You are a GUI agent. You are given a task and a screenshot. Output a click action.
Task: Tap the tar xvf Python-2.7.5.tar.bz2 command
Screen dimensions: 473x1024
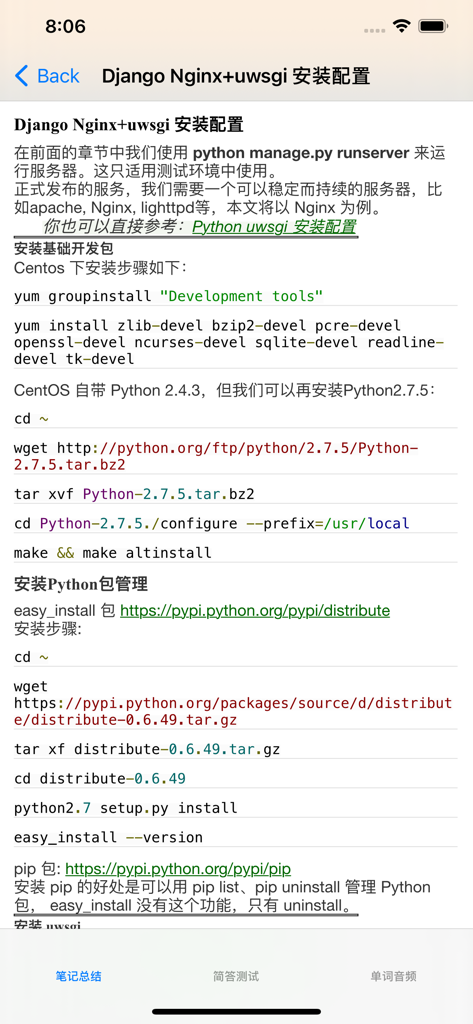(x=134, y=494)
